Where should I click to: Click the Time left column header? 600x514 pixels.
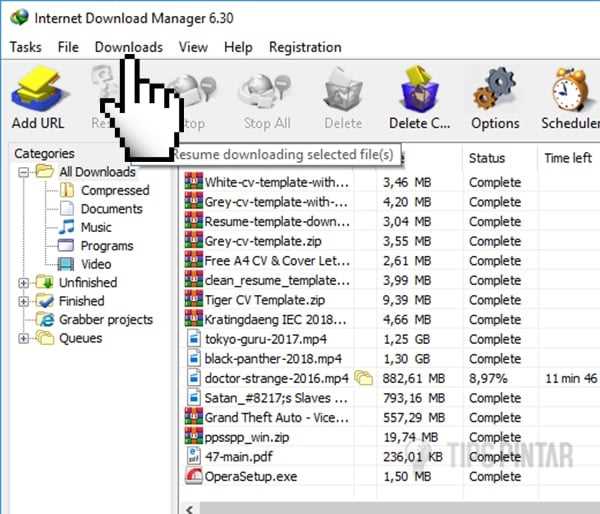(x=569, y=158)
